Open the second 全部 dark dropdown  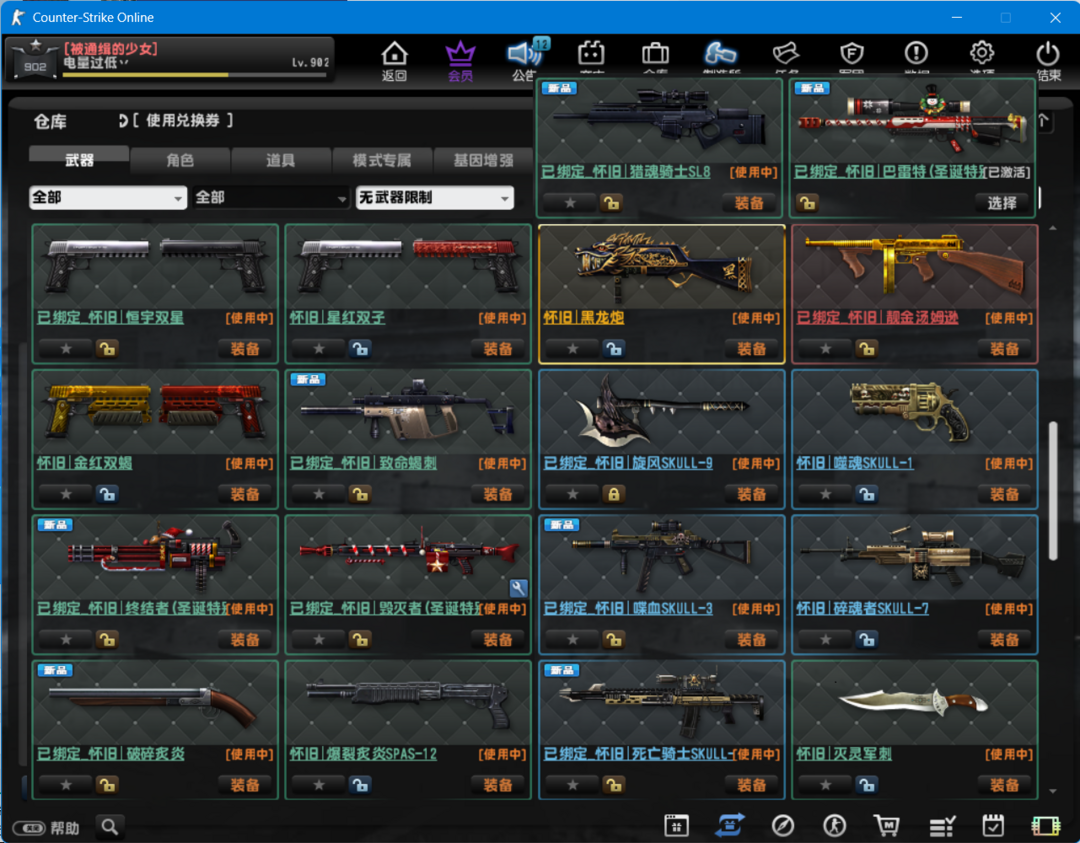[271, 198]
